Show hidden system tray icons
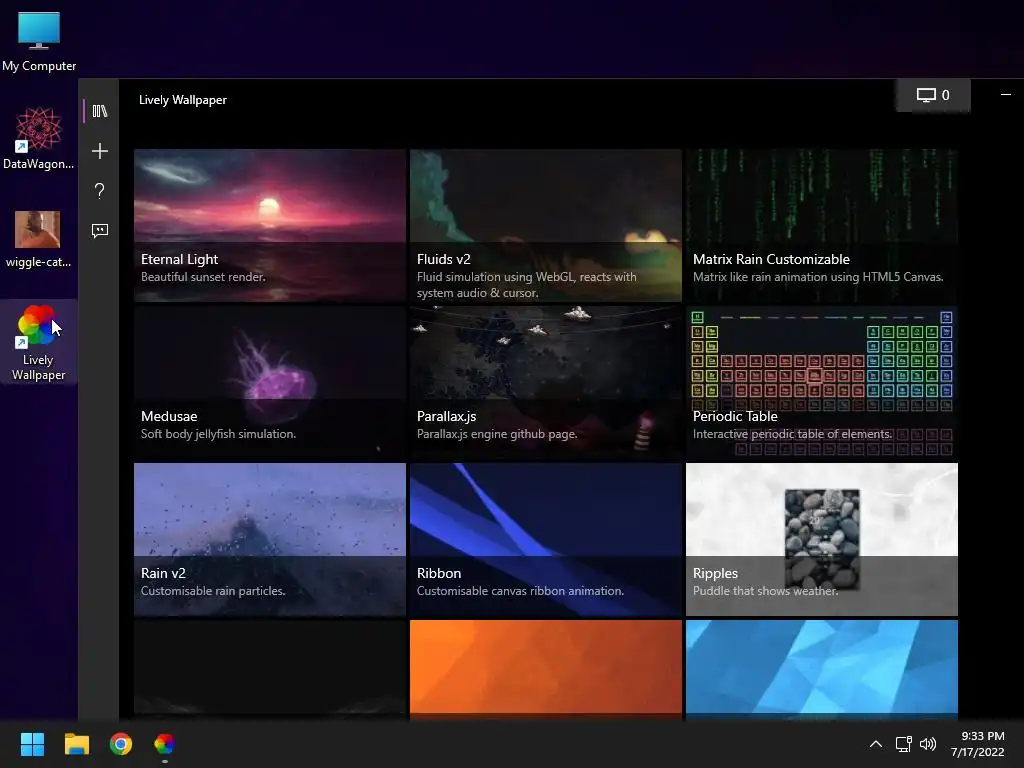Viewport: 1024px width, 768px height. (x=876, y=744)
